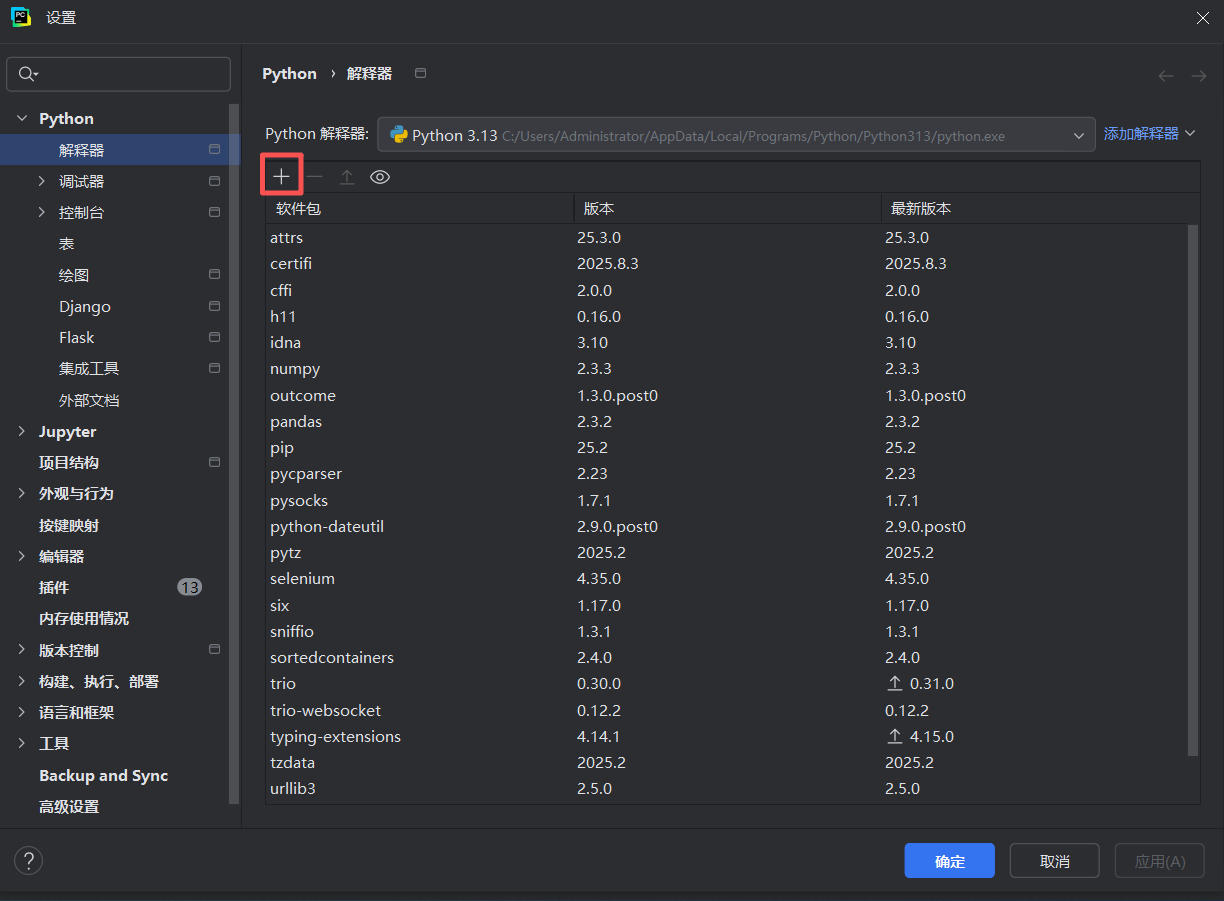Select the urllib3 package row
The height and width of the screenshot is (901, 1224).
point(726,789)
